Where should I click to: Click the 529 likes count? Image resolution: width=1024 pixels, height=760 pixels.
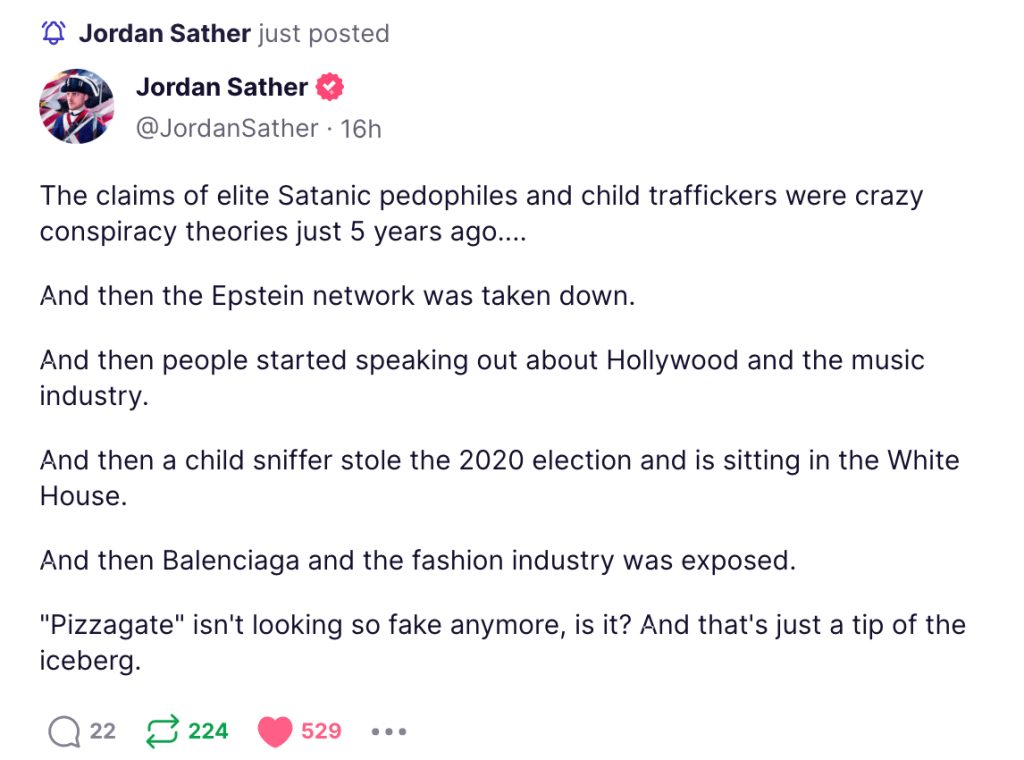pyautogui.click(x=321, y=731)
